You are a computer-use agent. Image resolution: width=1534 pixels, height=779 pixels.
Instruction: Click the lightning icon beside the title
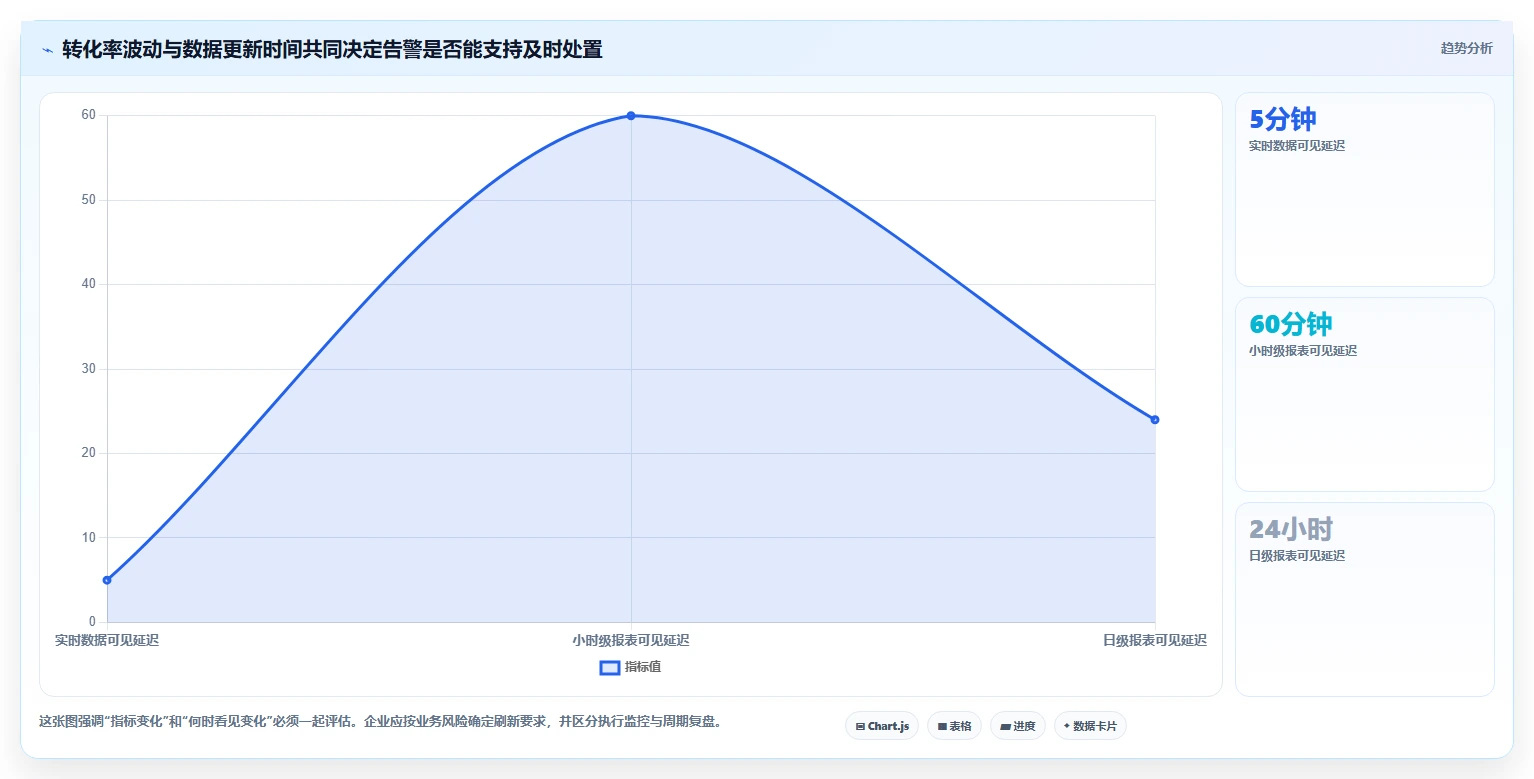[47, 50]
